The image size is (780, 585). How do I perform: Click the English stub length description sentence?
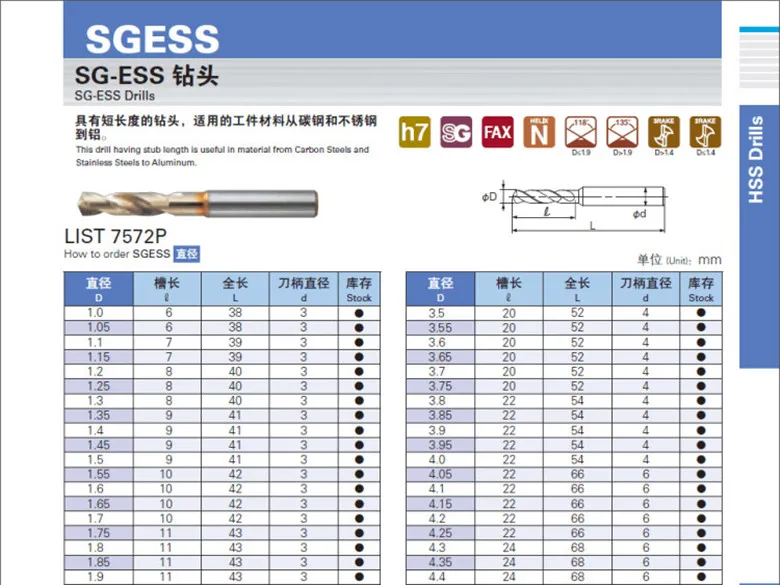click(222, 156)
